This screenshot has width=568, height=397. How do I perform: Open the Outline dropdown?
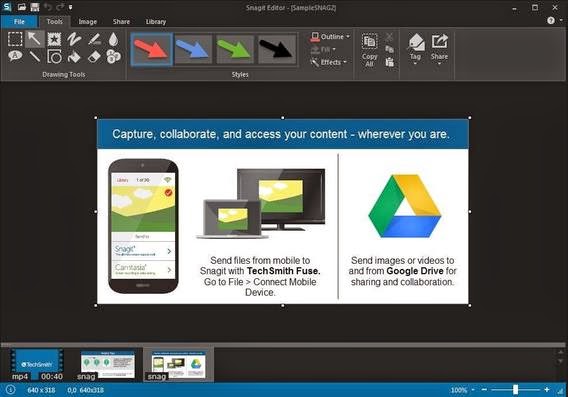(x=330, y=37)
